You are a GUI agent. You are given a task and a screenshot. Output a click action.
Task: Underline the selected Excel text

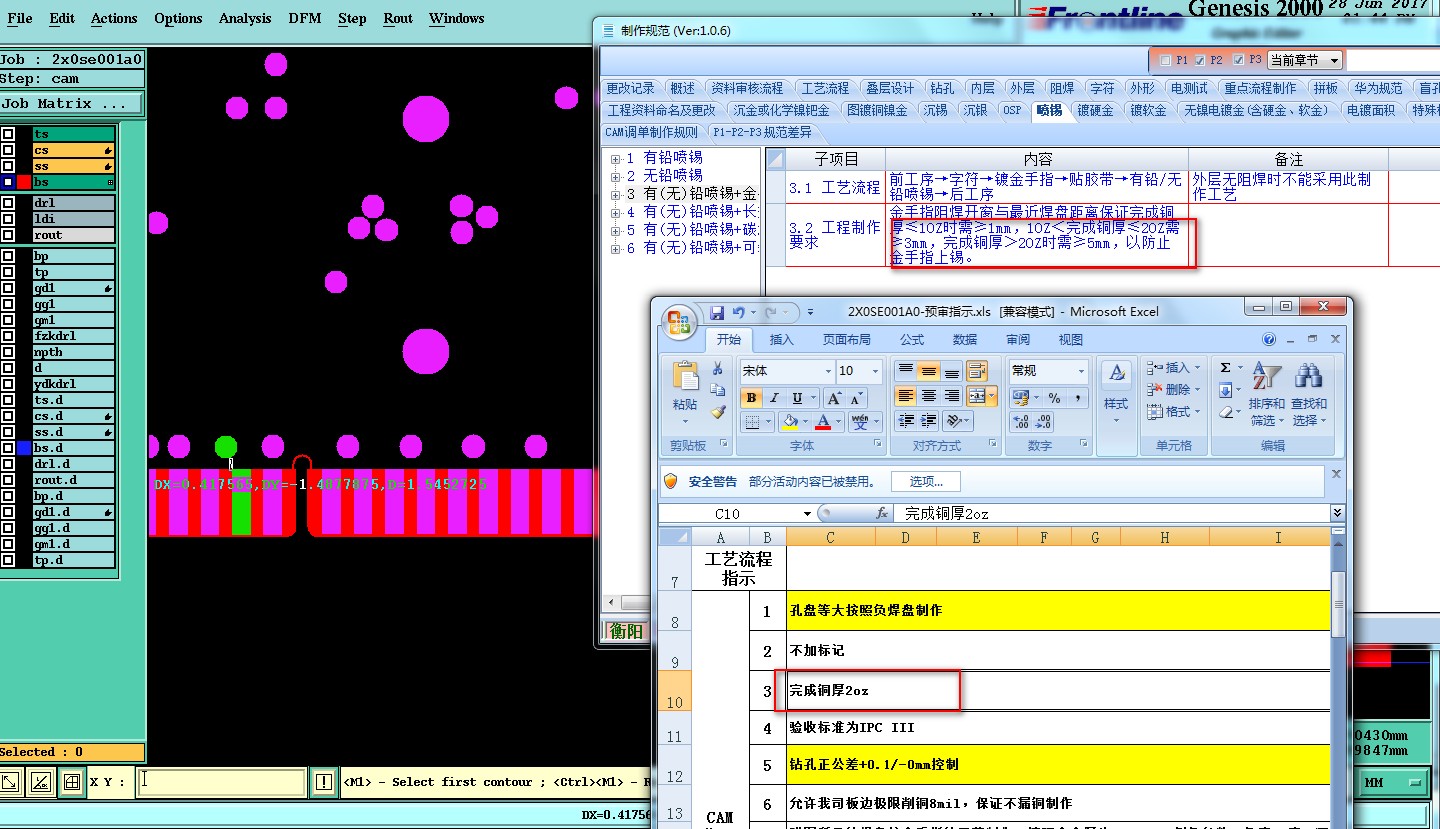797,398
